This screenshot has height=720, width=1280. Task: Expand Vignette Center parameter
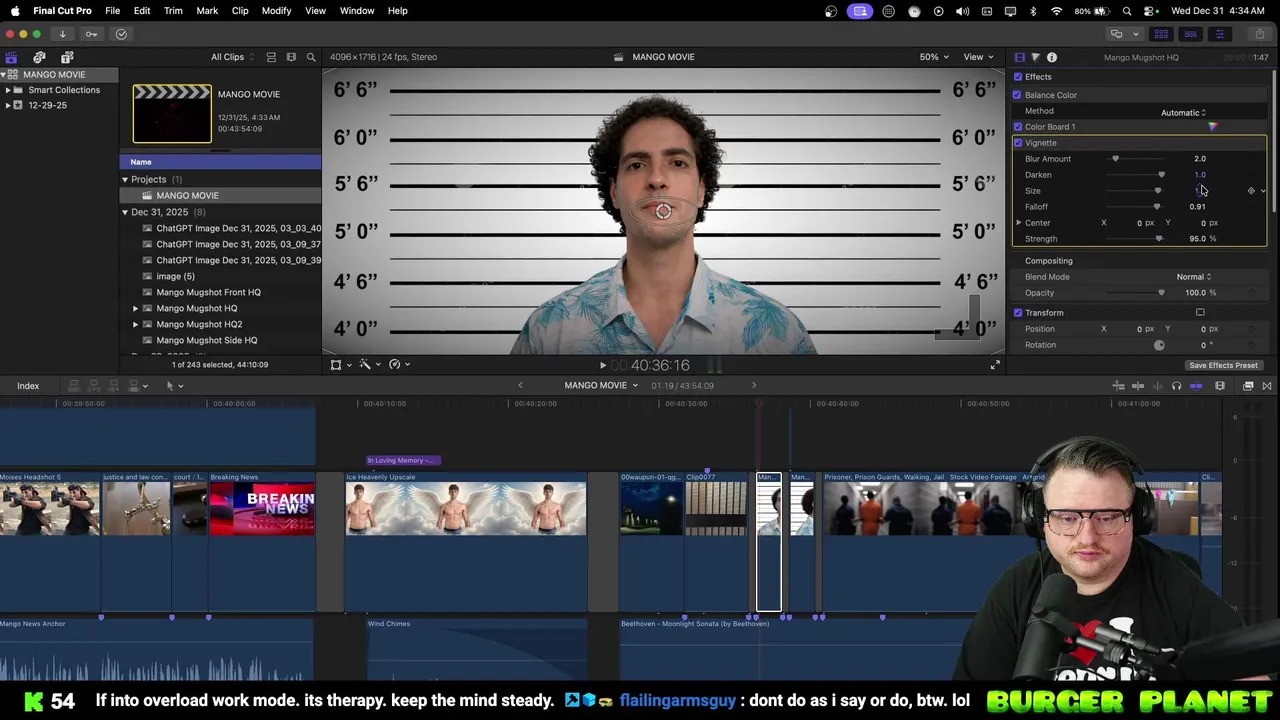click(x=1018, y=223)
